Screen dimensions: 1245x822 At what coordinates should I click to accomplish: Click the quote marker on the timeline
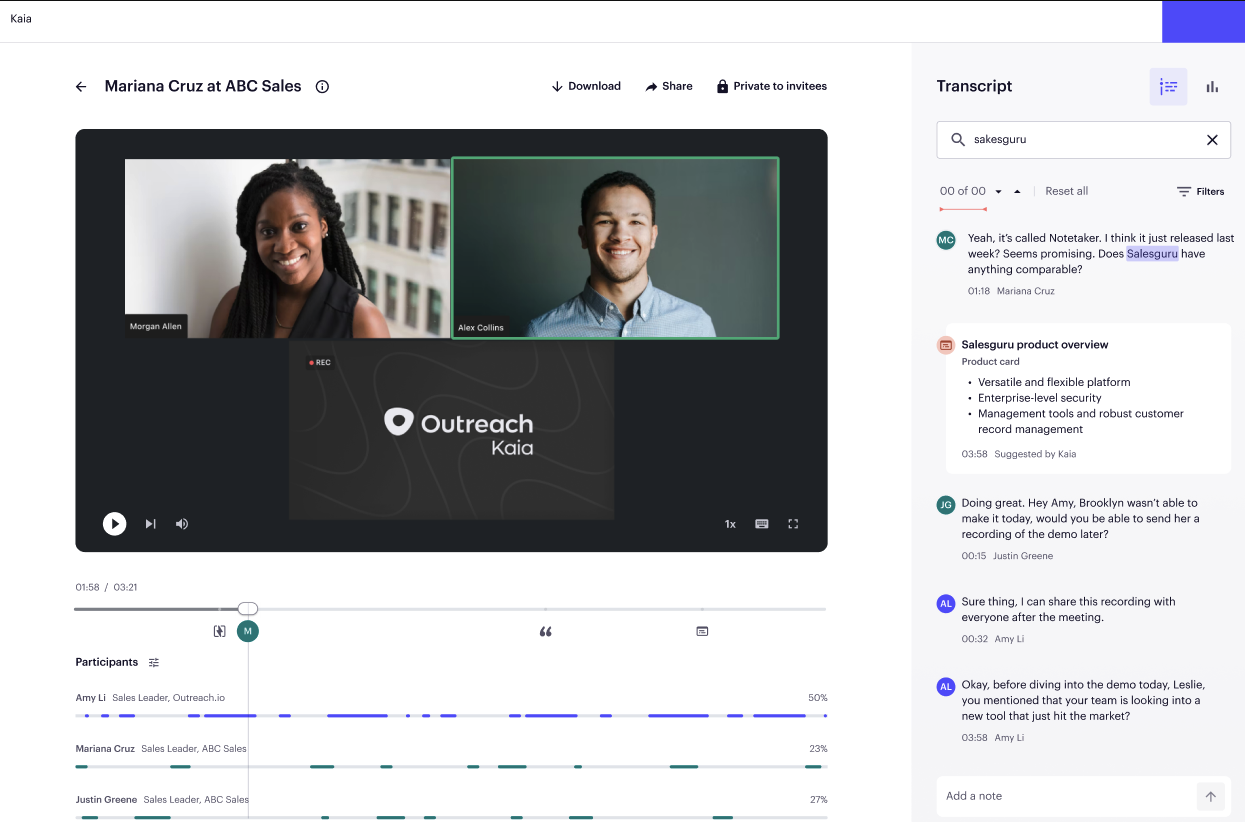click(x=545, y=631)
